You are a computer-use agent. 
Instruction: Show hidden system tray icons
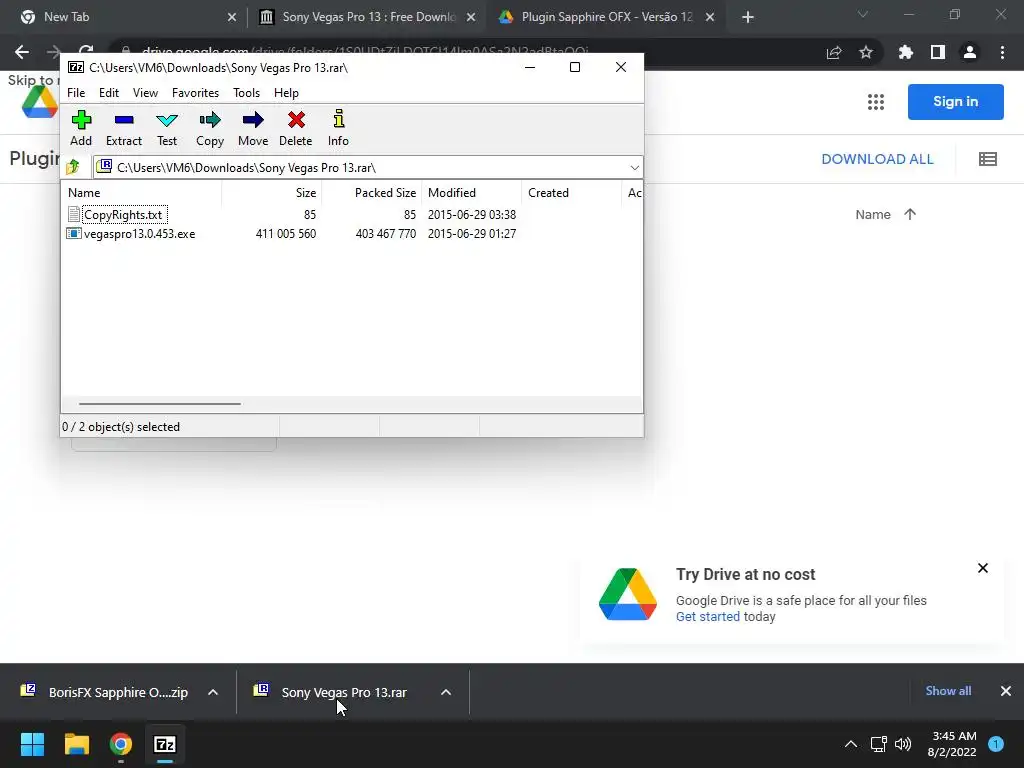pyautogui.click(x=850, y=744)
